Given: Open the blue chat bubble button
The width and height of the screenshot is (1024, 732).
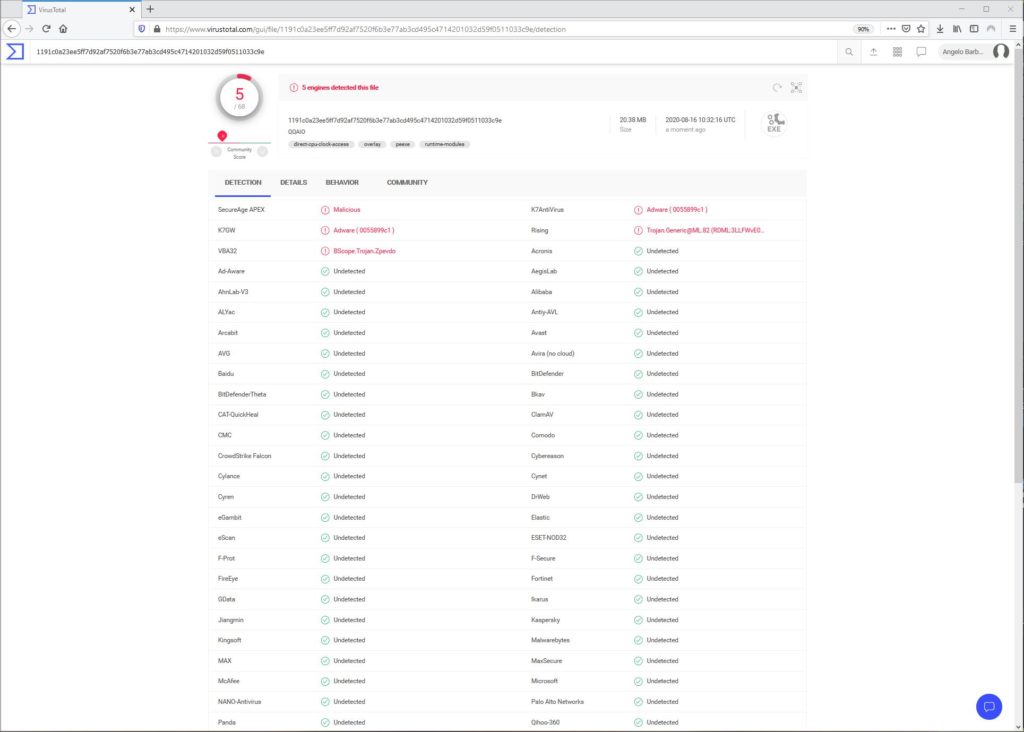Looking at the screenshot, I should pyautogui.click(x=989, y=707).
